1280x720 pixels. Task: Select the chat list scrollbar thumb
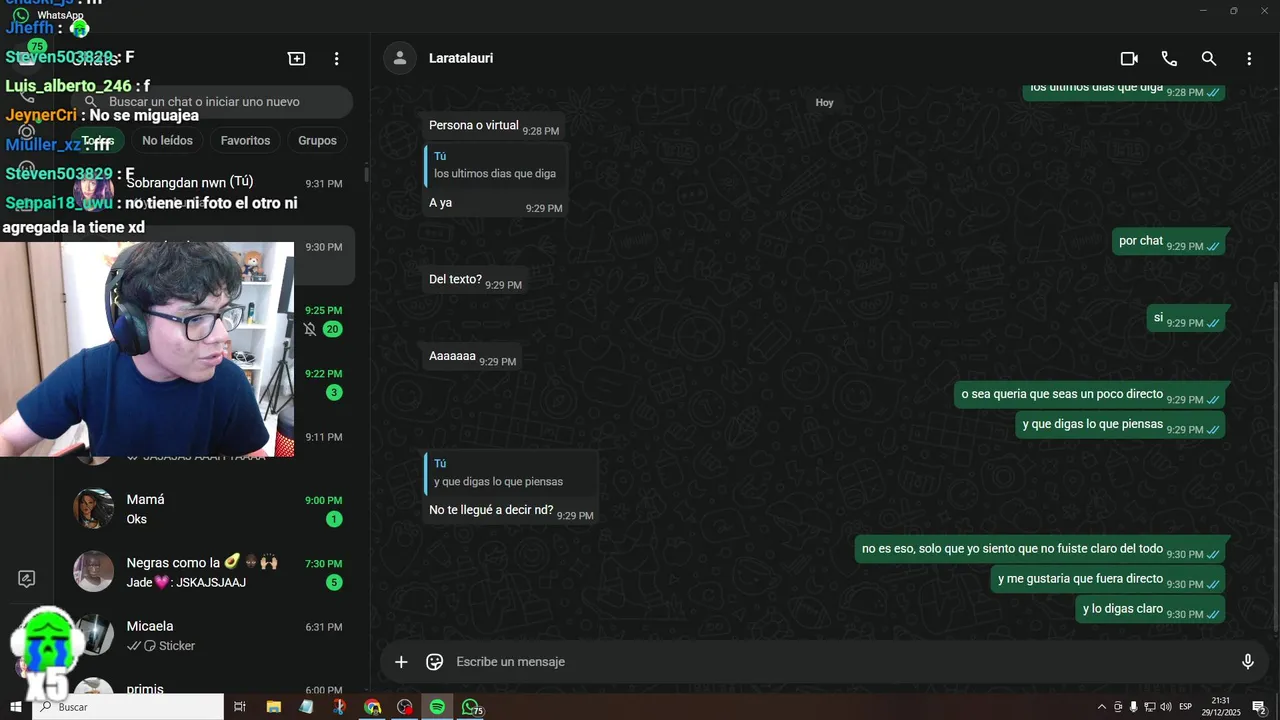[365, 174]
